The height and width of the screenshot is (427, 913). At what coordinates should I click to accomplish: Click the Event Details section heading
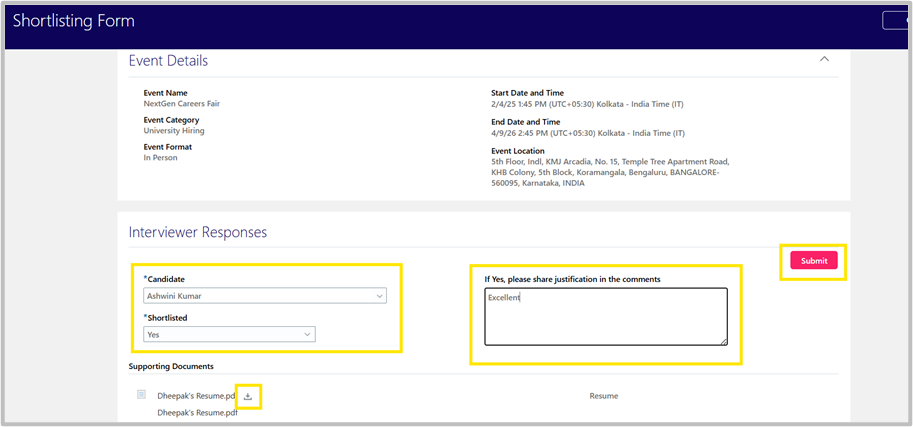coord(168,61)
